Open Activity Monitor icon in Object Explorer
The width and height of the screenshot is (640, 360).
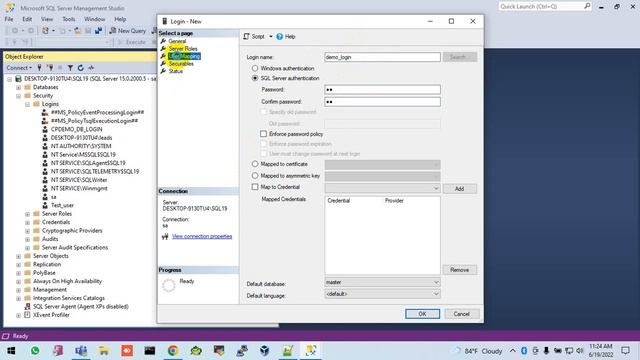[91, 68]
